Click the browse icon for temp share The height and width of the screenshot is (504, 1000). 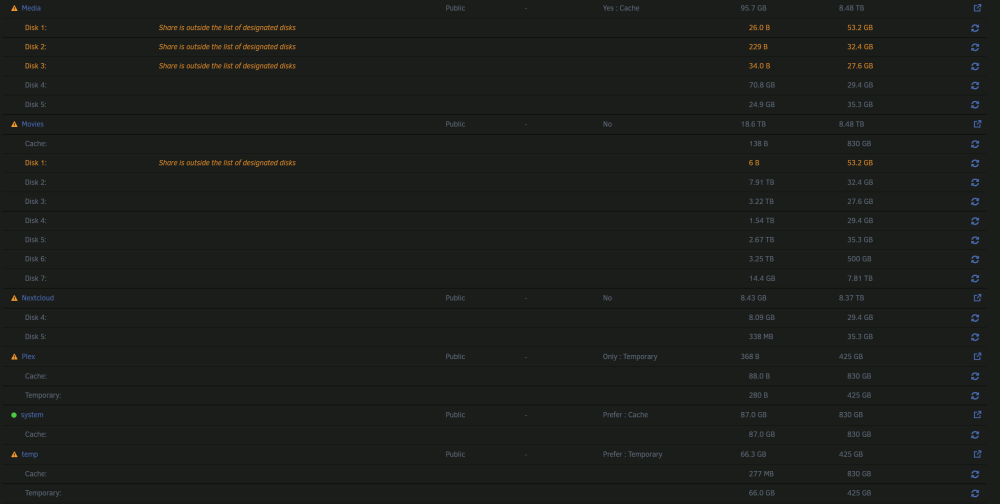[x=977, y=454]
